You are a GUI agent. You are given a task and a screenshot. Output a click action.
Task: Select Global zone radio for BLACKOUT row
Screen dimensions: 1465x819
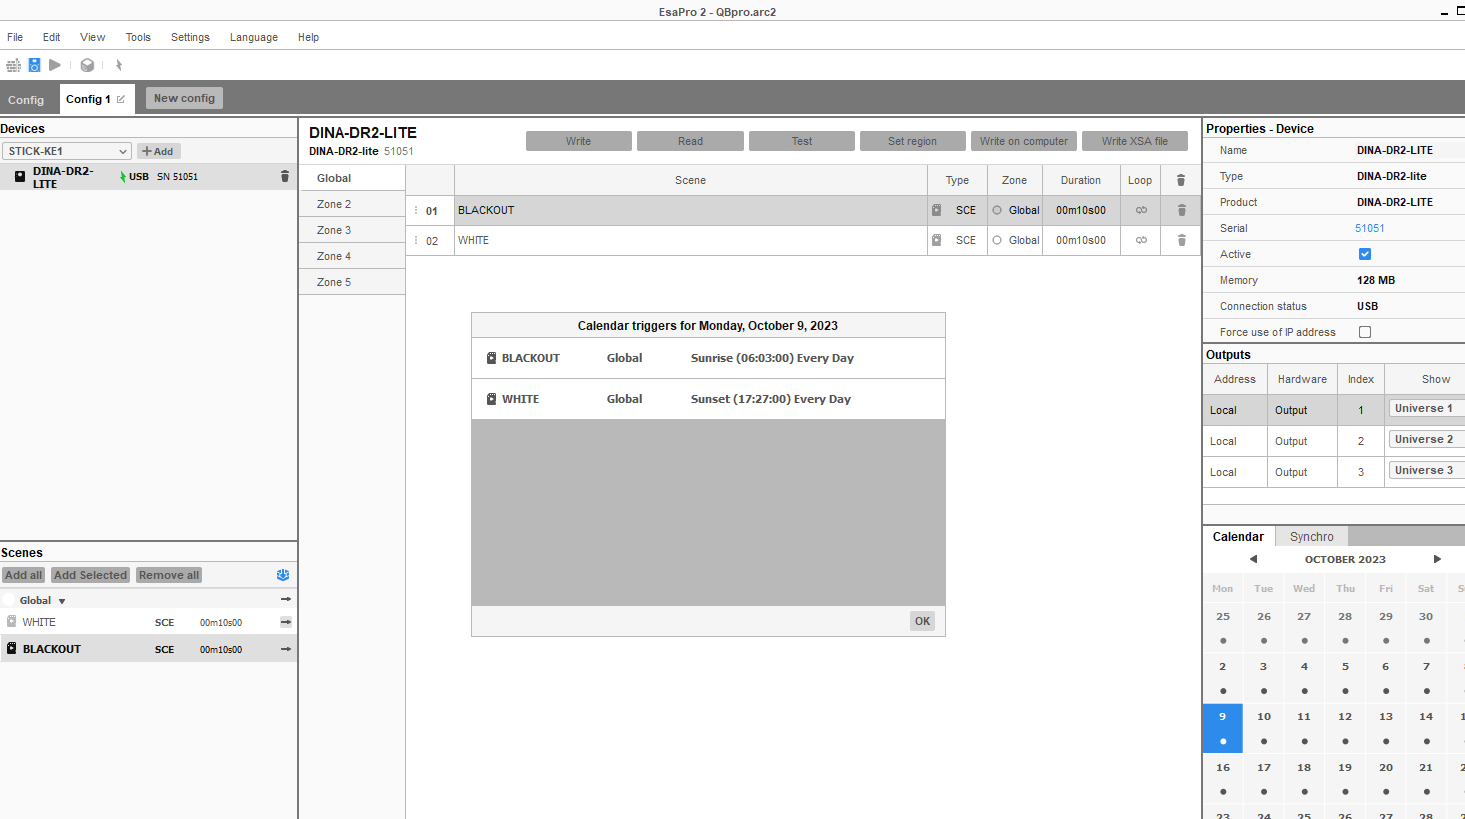coord(997,210)
